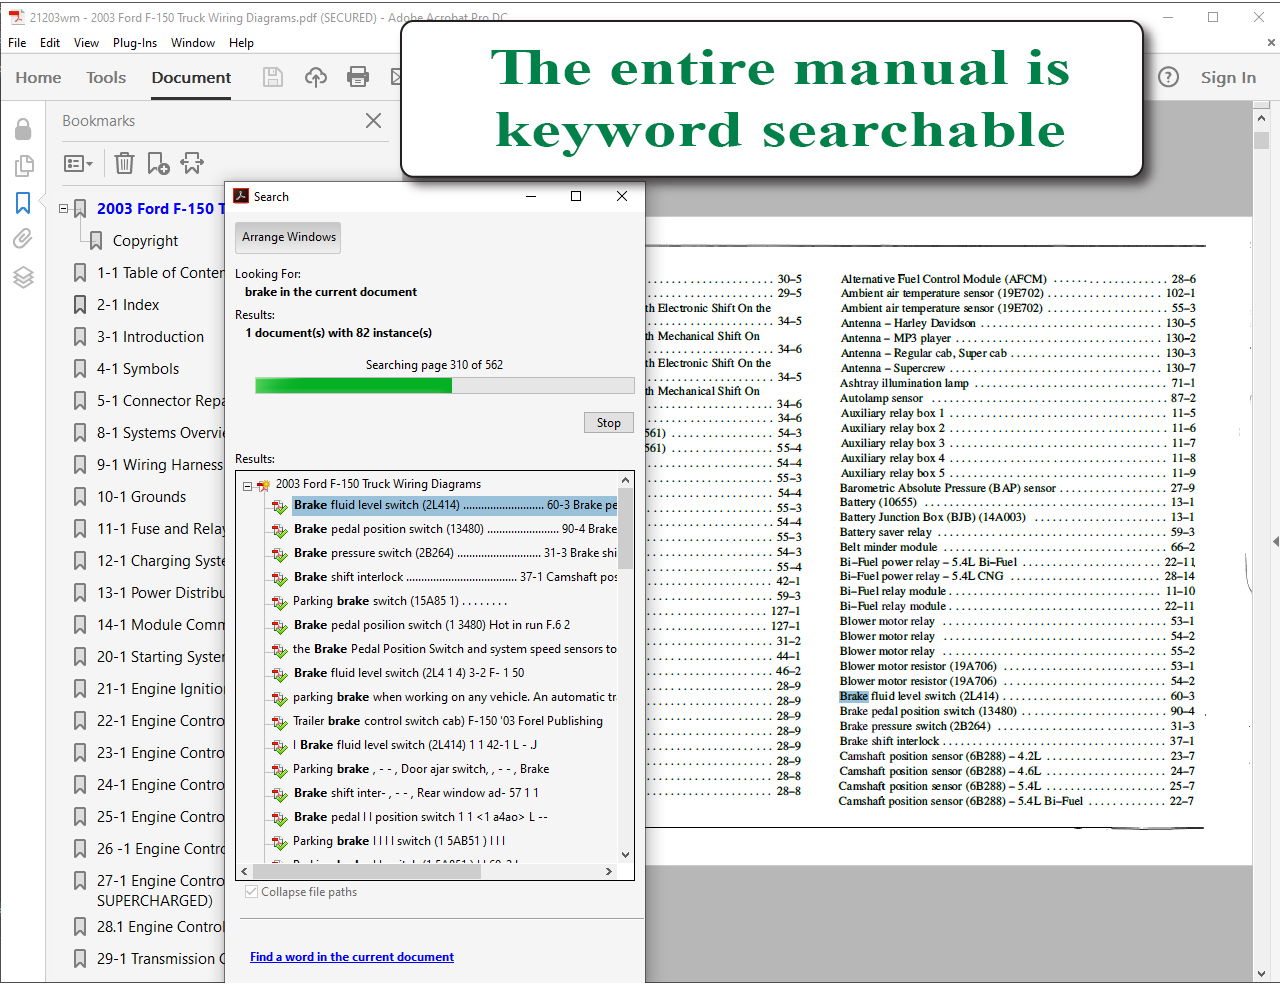
Task: Click the Save file icon
Action: (x=273, y=77)
